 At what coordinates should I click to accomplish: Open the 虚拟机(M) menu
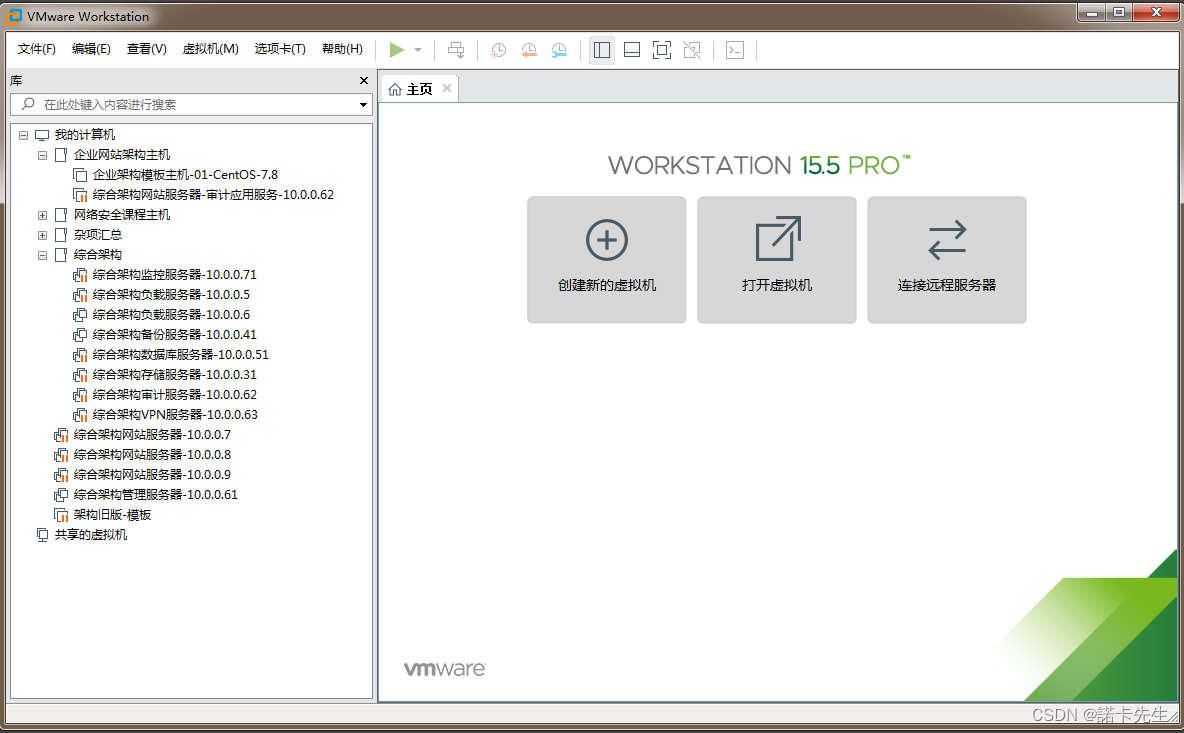(211, 49)
